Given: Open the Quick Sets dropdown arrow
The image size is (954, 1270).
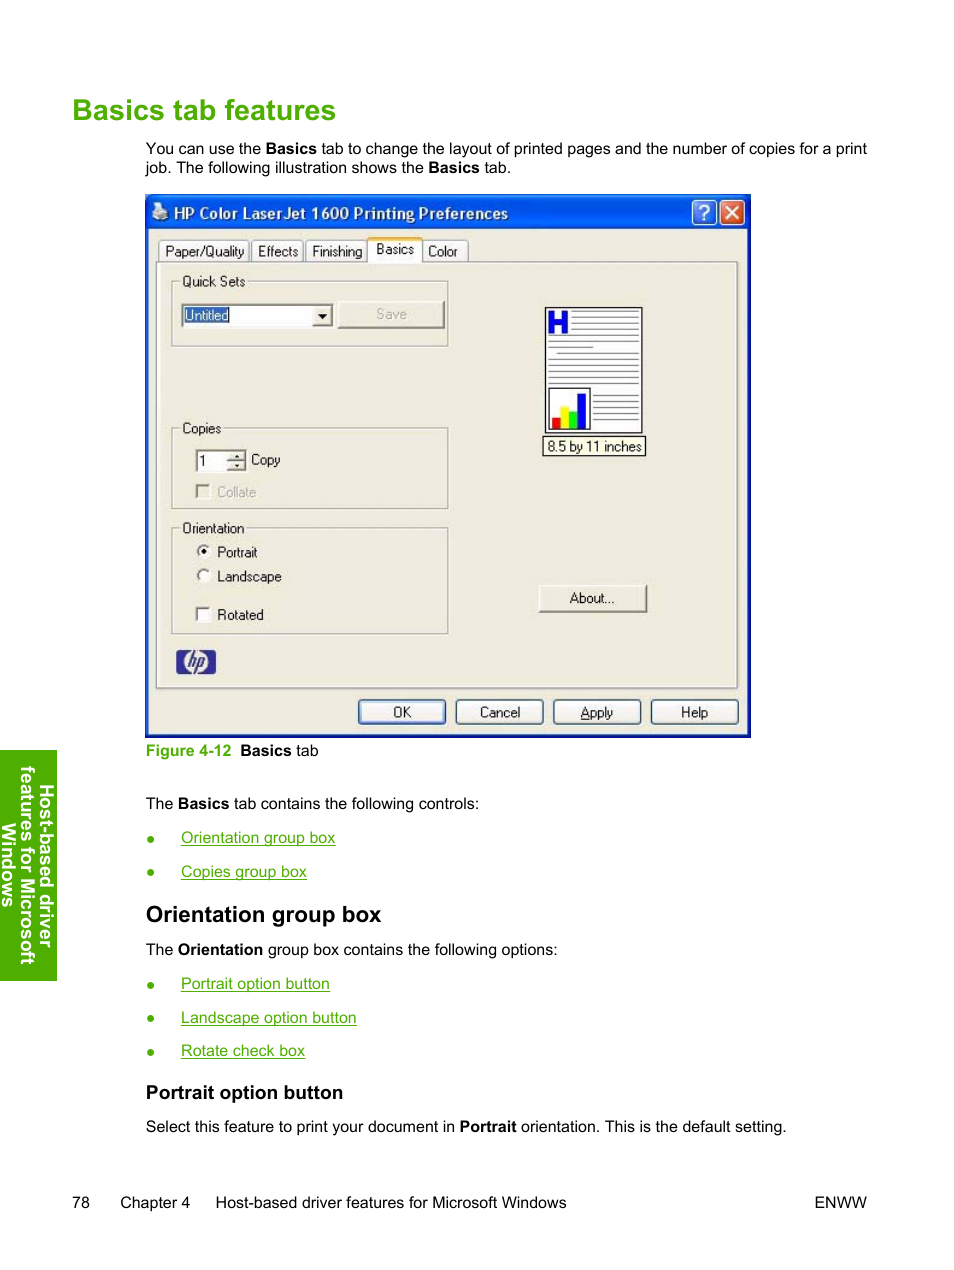Looking at the screenshot, I should (x=322, y=316).
